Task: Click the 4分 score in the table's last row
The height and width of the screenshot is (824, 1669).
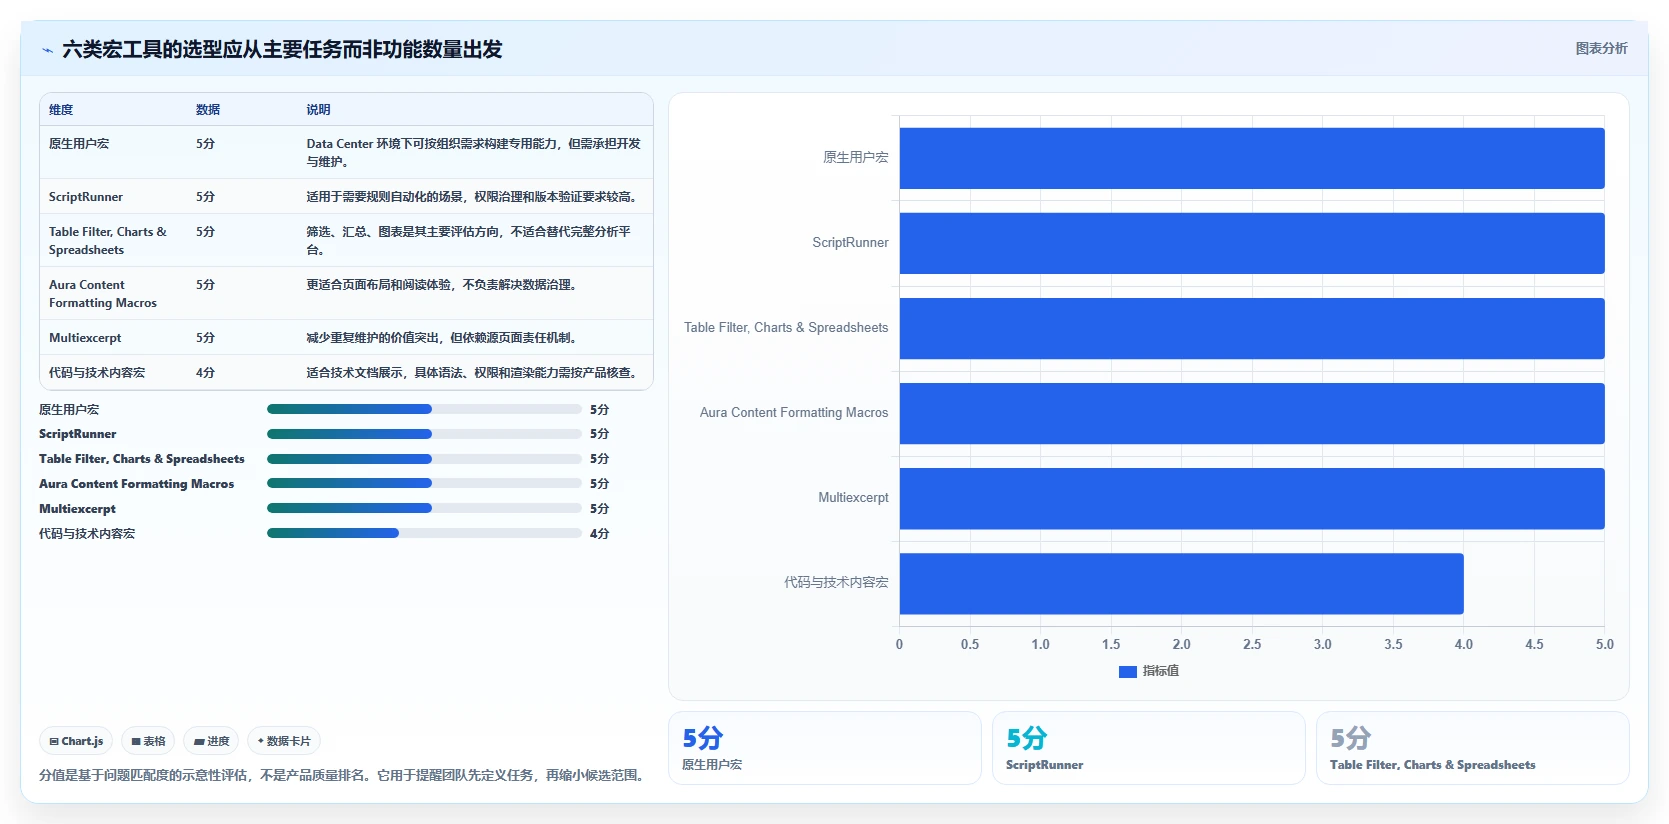Action: click(x=205, y=373)
